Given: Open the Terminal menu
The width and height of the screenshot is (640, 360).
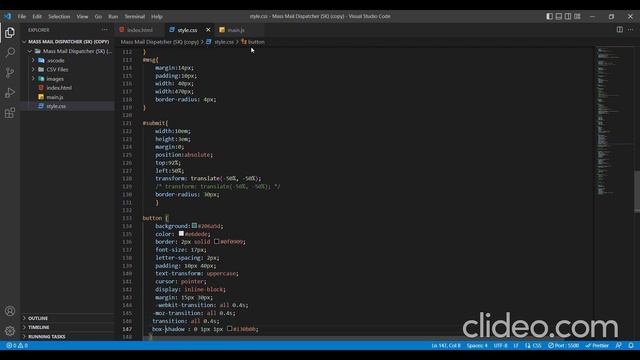Looking at the screenshot, I should [x=135, y=16].
